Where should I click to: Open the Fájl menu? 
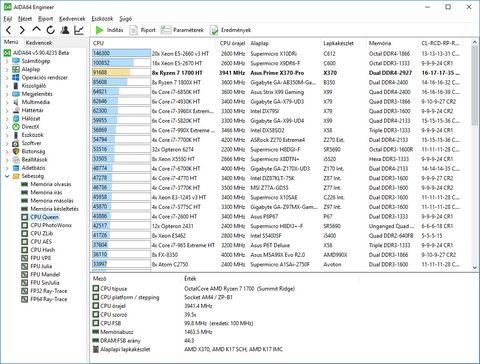[x=8, y=19]
